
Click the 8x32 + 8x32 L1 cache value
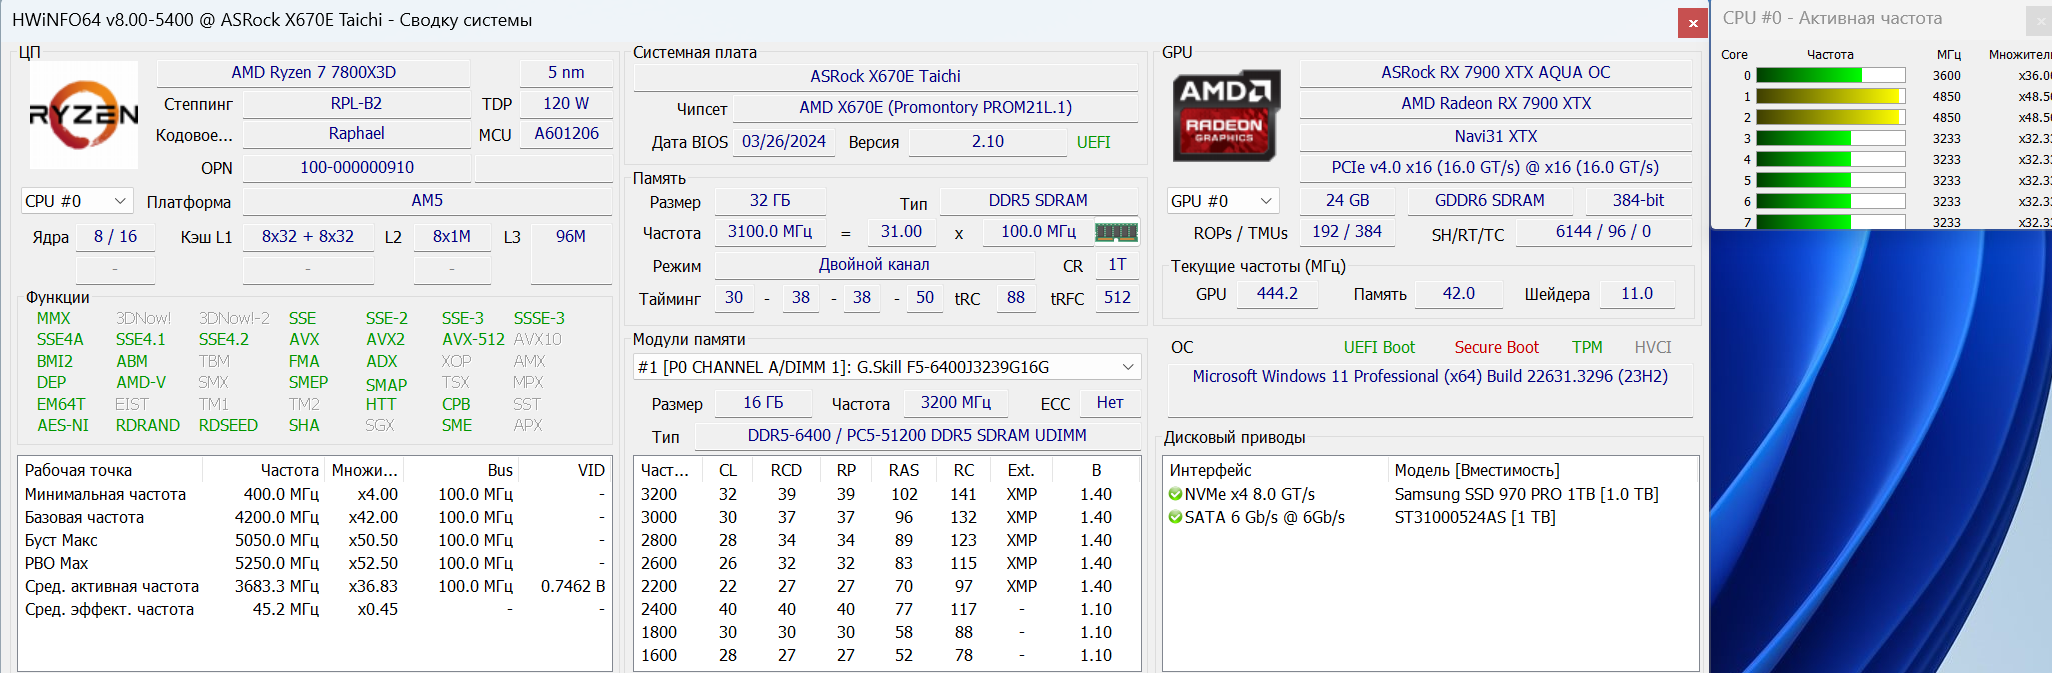[x=308, y=236]
